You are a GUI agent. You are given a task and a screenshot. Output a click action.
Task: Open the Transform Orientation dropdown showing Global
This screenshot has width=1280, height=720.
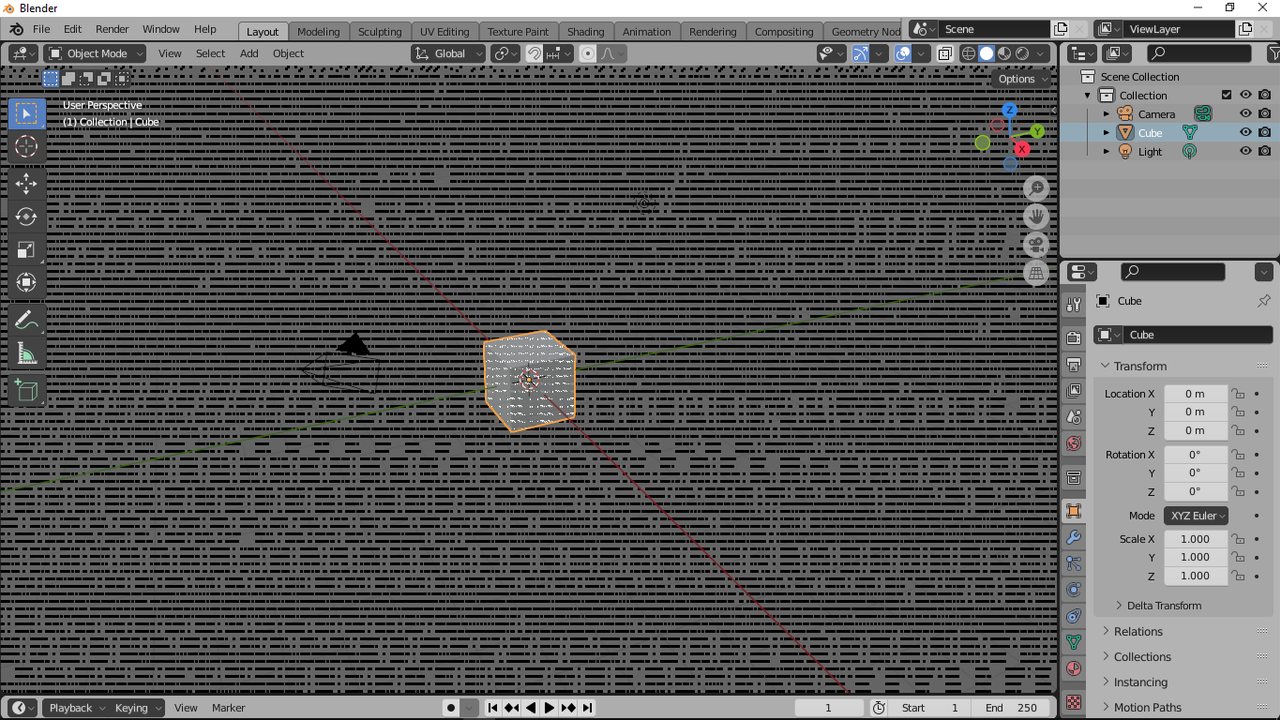447,53
